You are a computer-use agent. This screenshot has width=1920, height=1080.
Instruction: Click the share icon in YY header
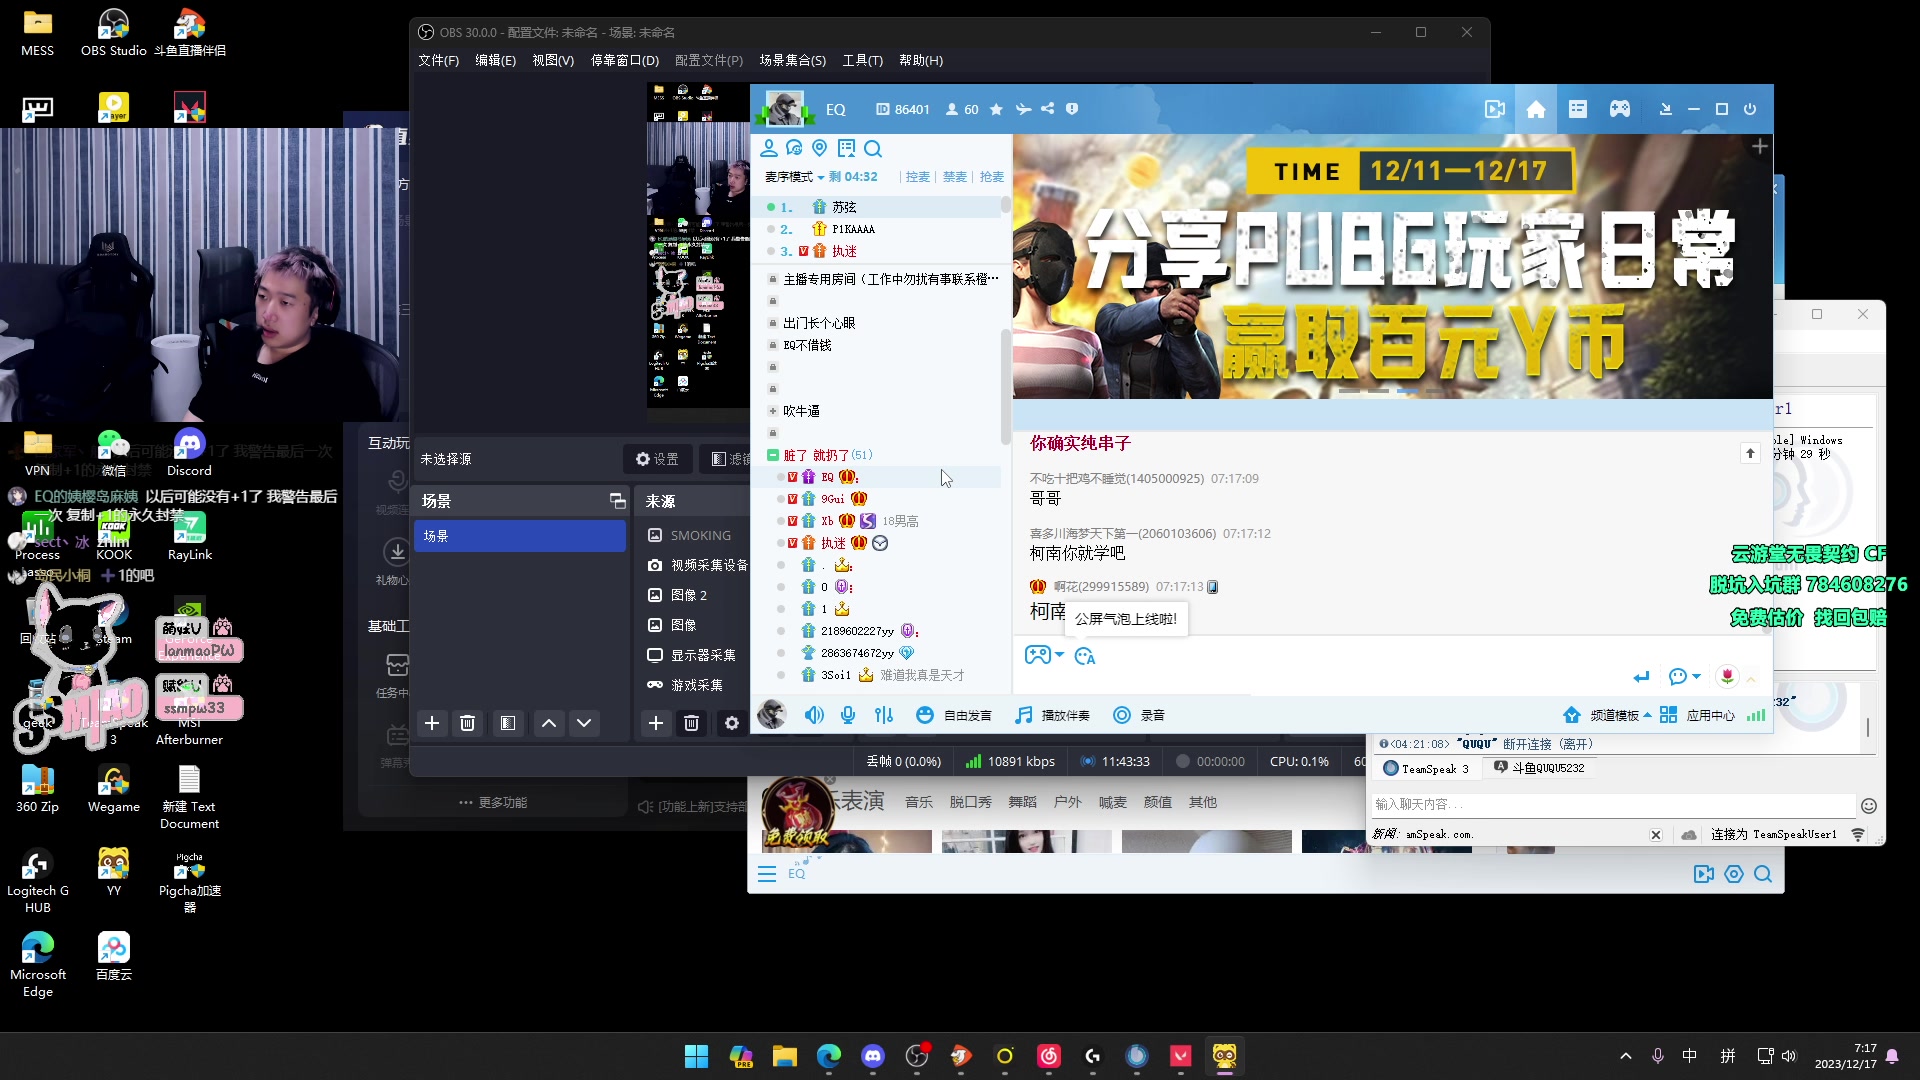[1047, 109]
